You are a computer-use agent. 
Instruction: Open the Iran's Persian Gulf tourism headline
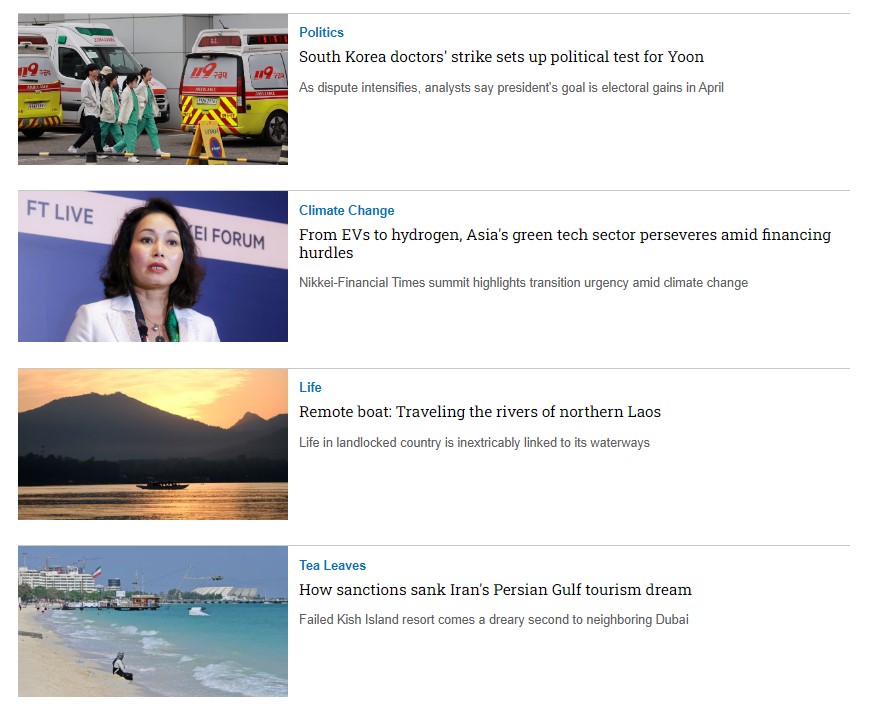click(495, 590)
